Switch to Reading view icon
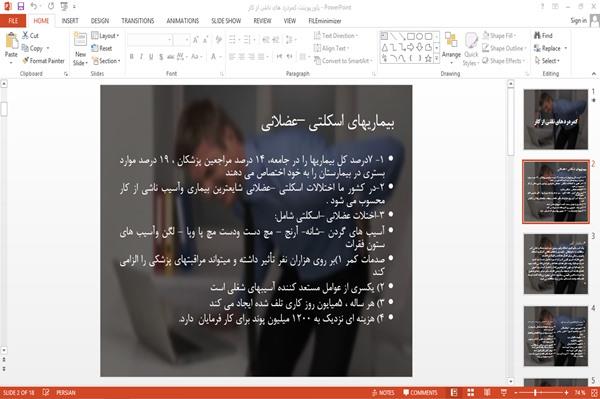Screen dimensions: 600x399 (x=487, y=392)
